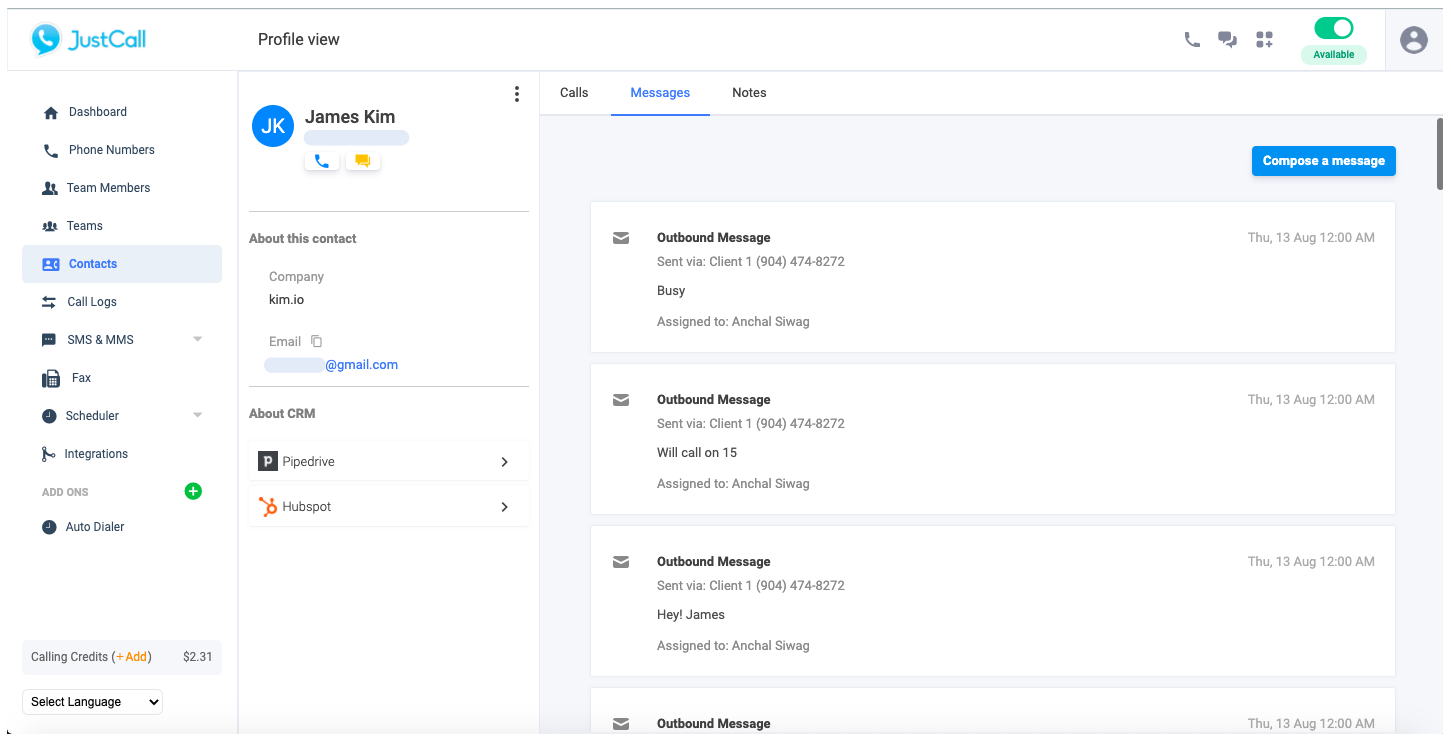Click the Hubspot logo icon
This screenshot has height=742, width=1451.
coord(267,507)
